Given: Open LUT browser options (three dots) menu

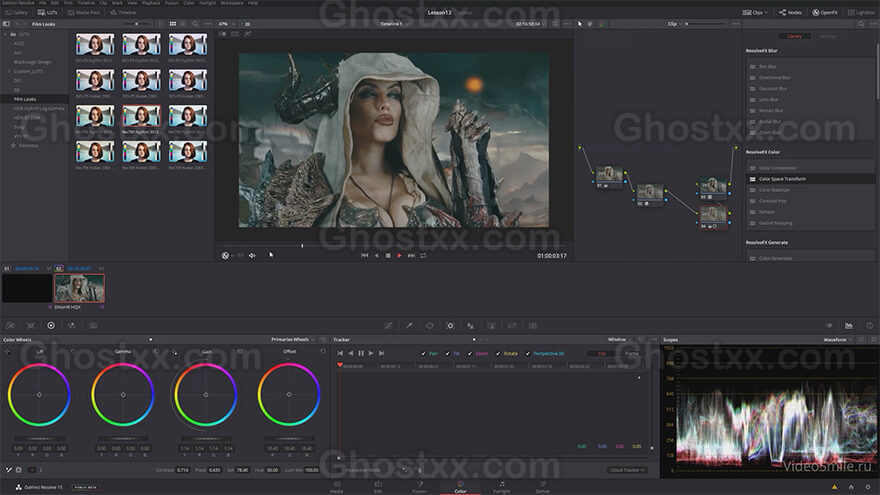Looking at the screenshot, I should point(208,24).
